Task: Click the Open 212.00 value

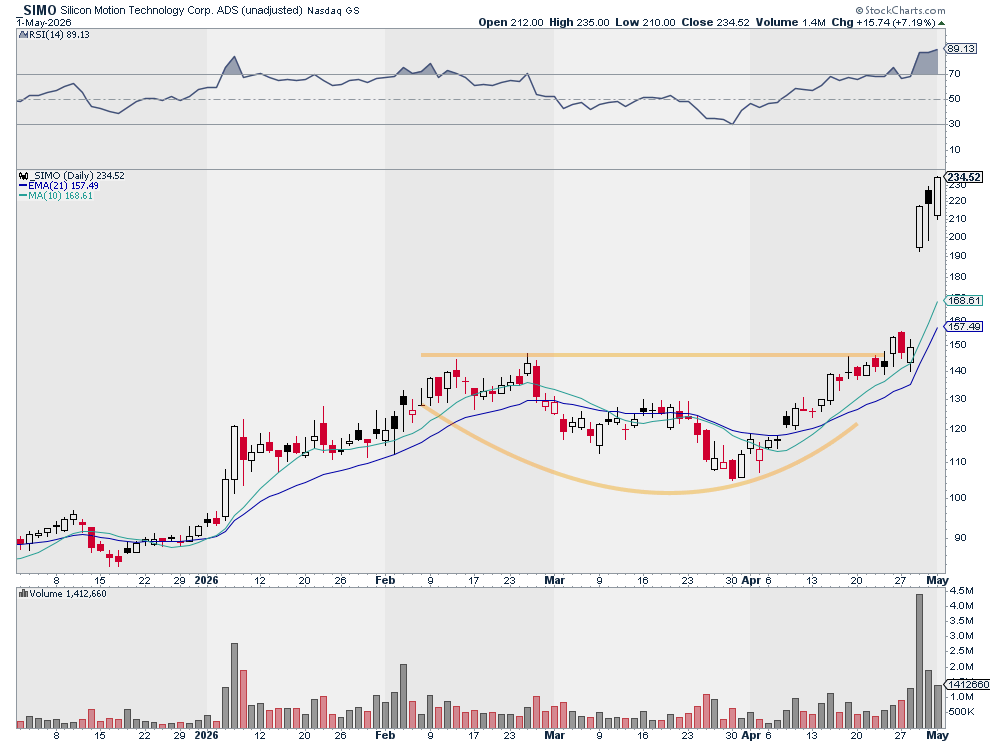Action: tap(511, 22)
